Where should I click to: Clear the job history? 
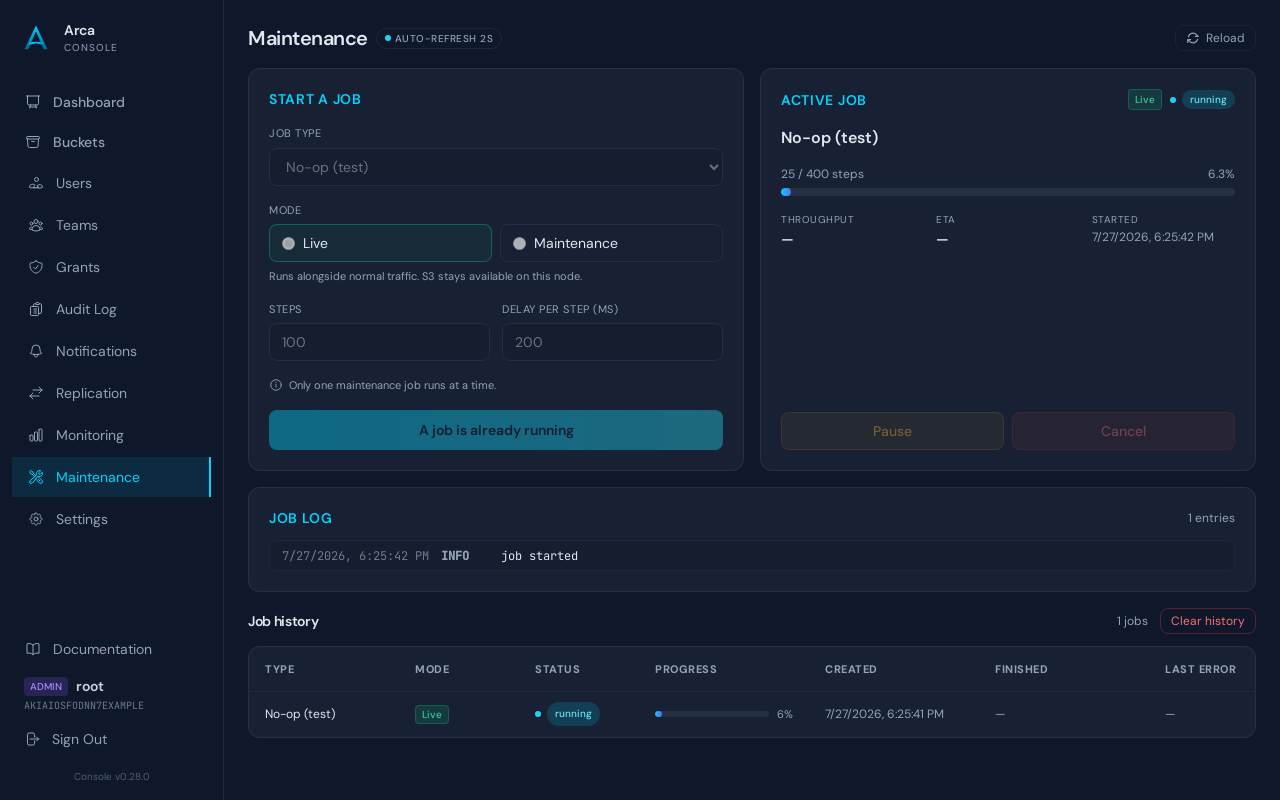pyautogui.click(x=1208, y=621)
